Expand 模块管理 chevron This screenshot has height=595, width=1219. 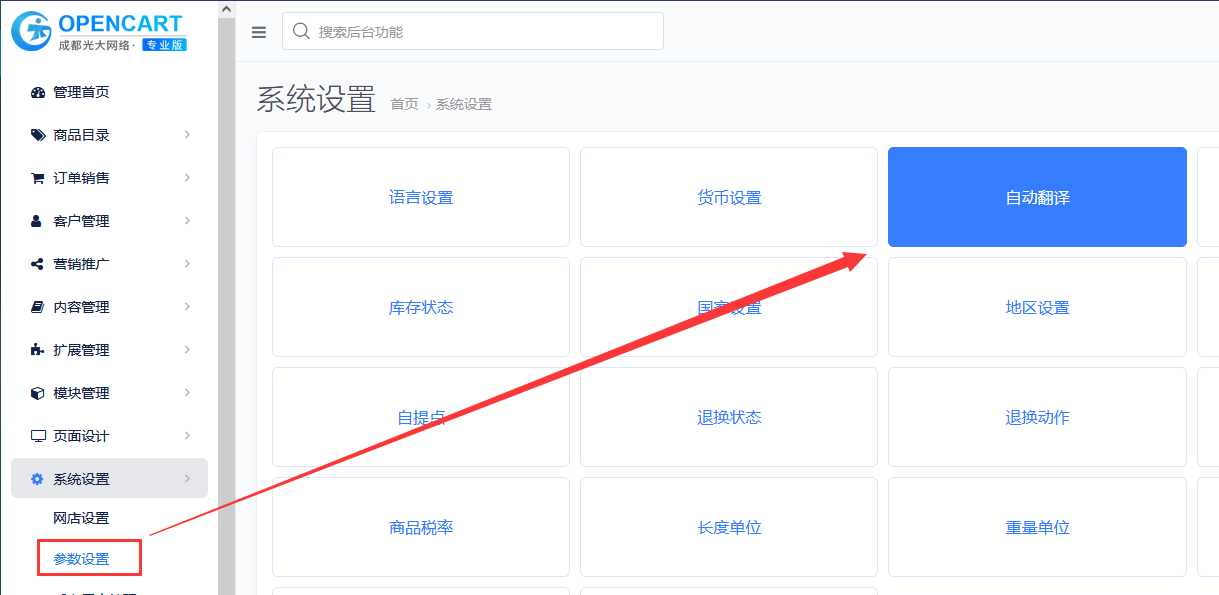(187, 393)
